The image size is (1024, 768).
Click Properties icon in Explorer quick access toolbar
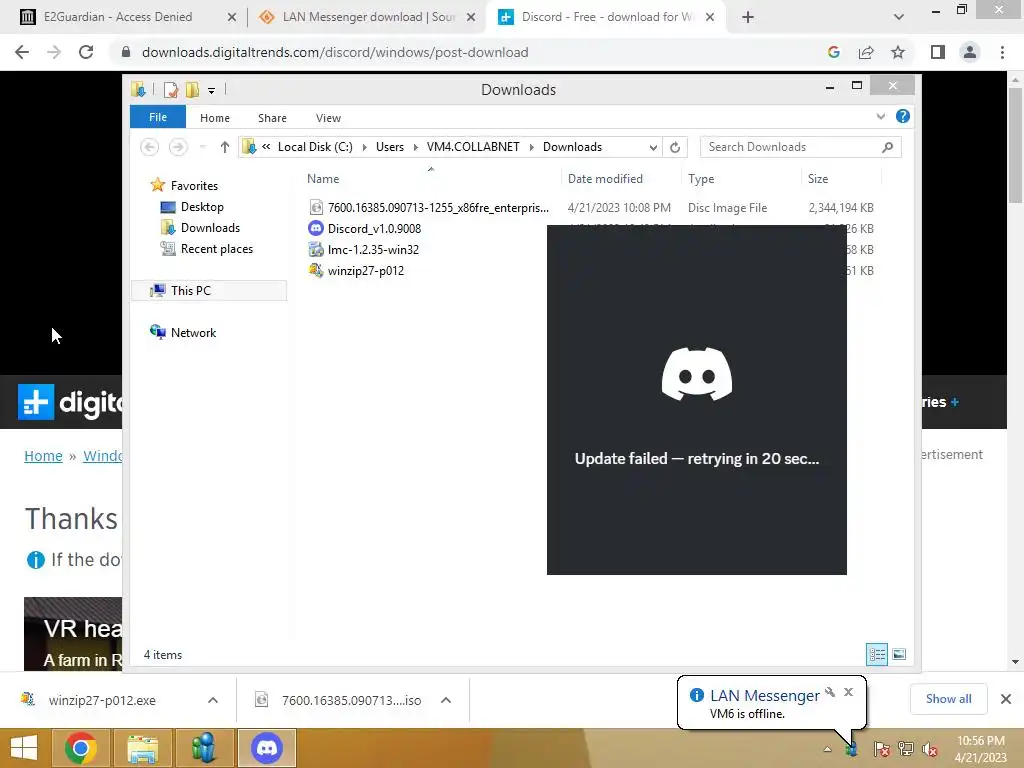171,89
